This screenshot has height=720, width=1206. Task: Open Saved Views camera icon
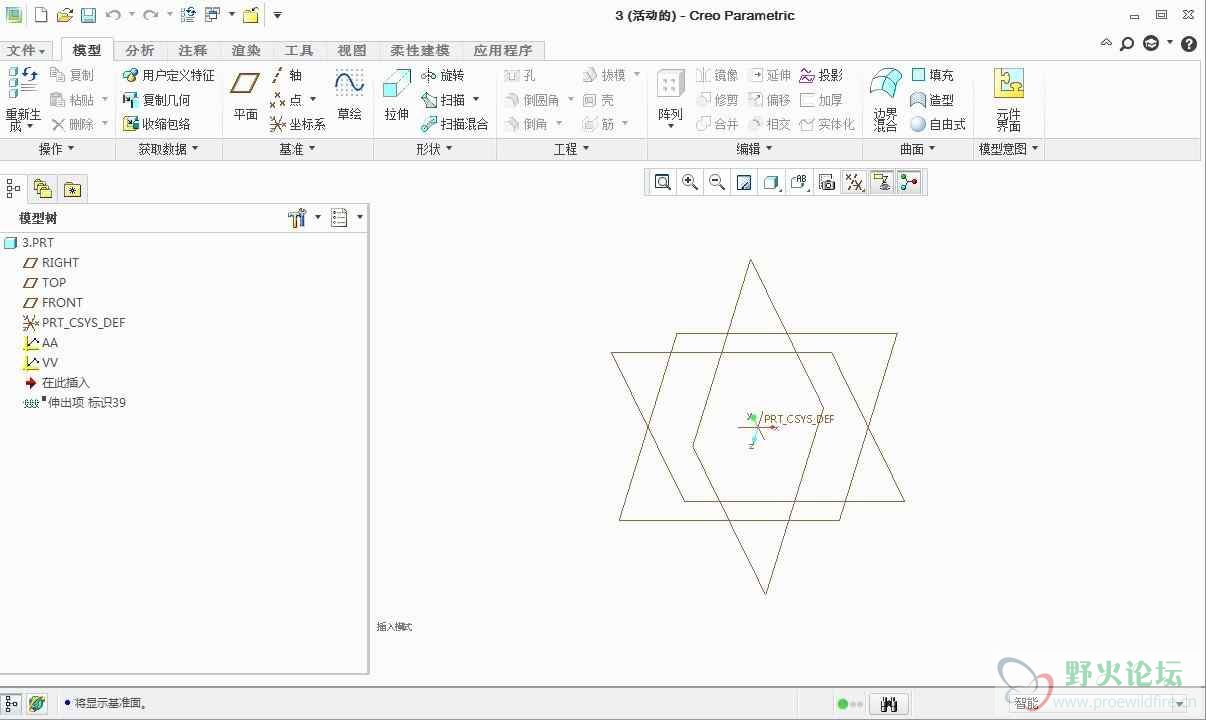827,182
